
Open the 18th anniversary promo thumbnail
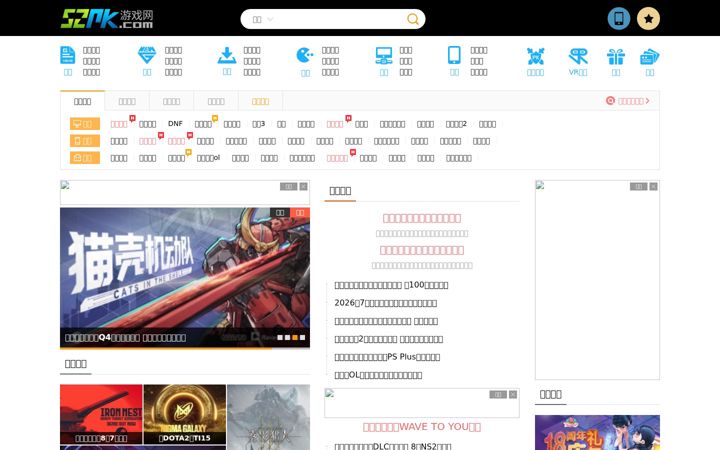[x=597, y=433]
